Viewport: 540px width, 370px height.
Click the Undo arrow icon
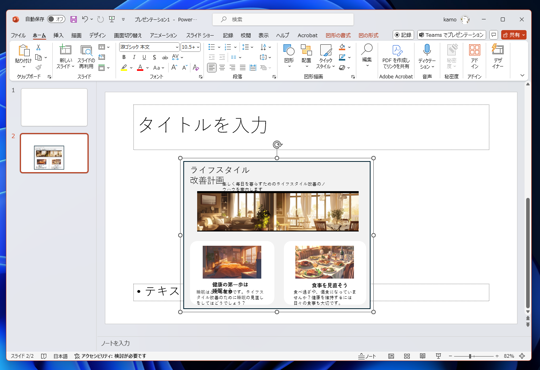tap(85, 19)
